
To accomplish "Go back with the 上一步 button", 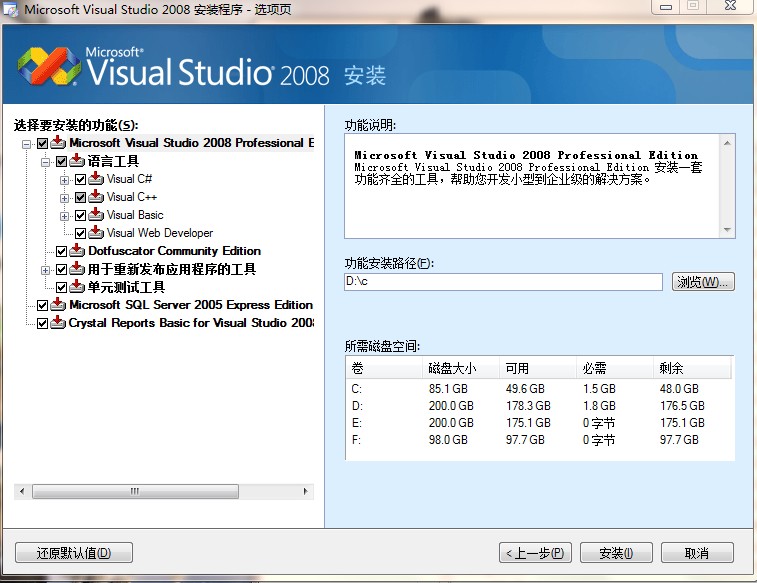I will coord(535,553).
